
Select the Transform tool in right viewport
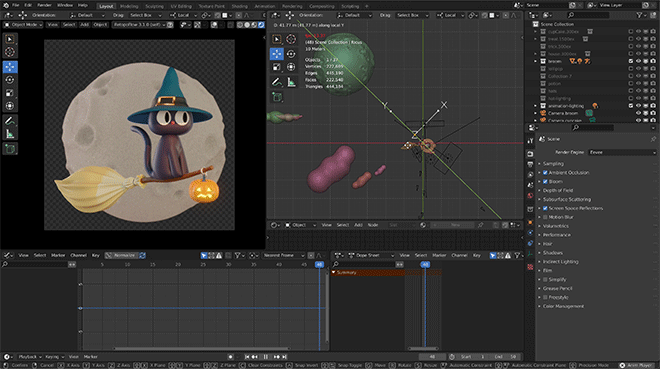click(x=291, y=67)
